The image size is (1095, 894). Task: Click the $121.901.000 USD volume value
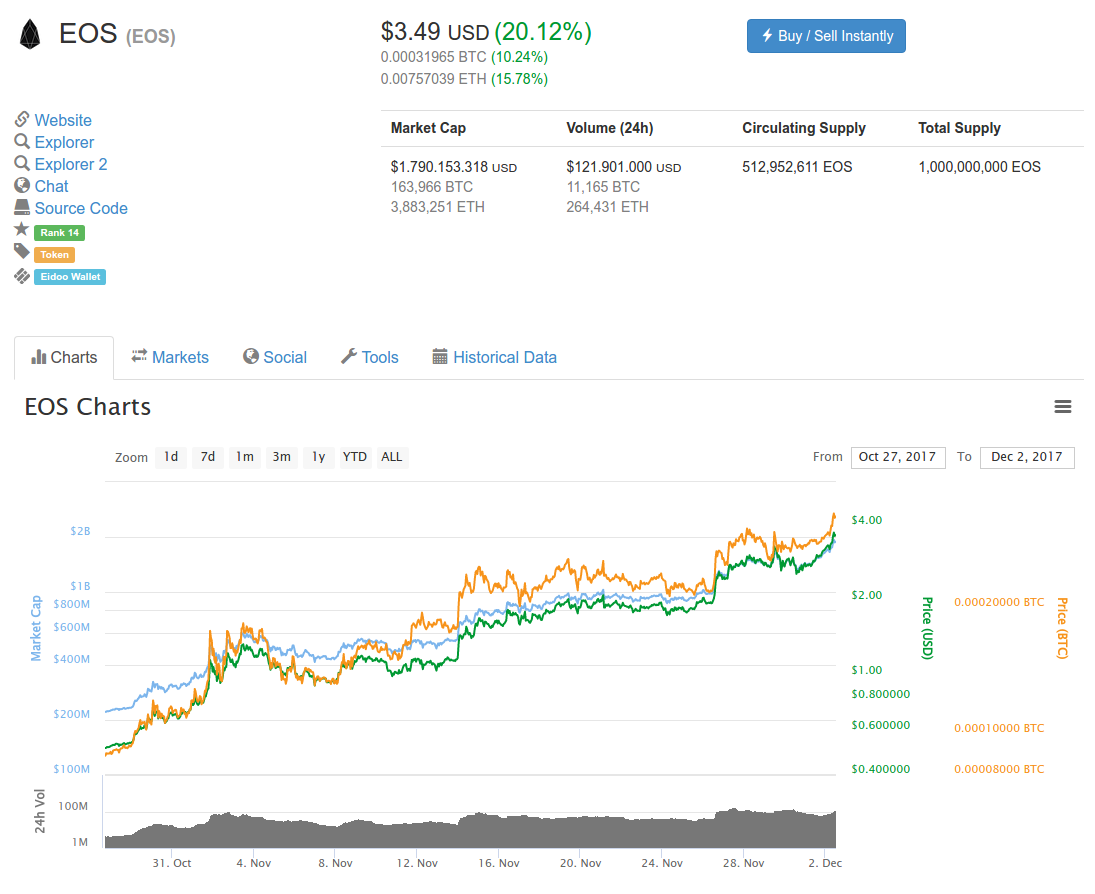click(624, 167)
